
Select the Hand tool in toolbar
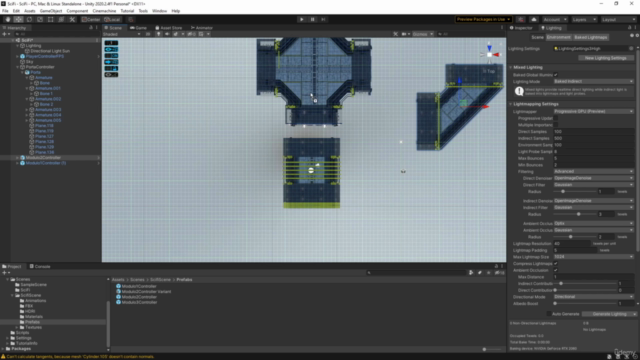tap(8, 19)
